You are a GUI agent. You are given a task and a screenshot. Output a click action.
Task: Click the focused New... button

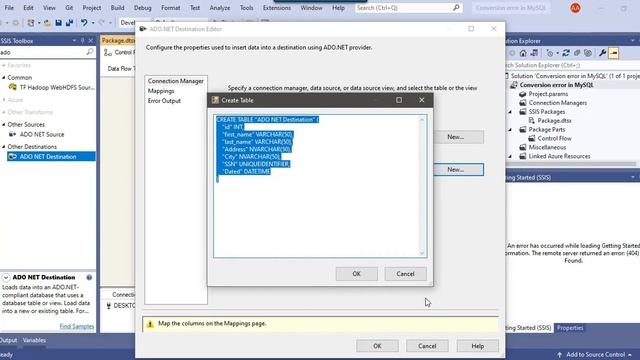pos(458,169)
